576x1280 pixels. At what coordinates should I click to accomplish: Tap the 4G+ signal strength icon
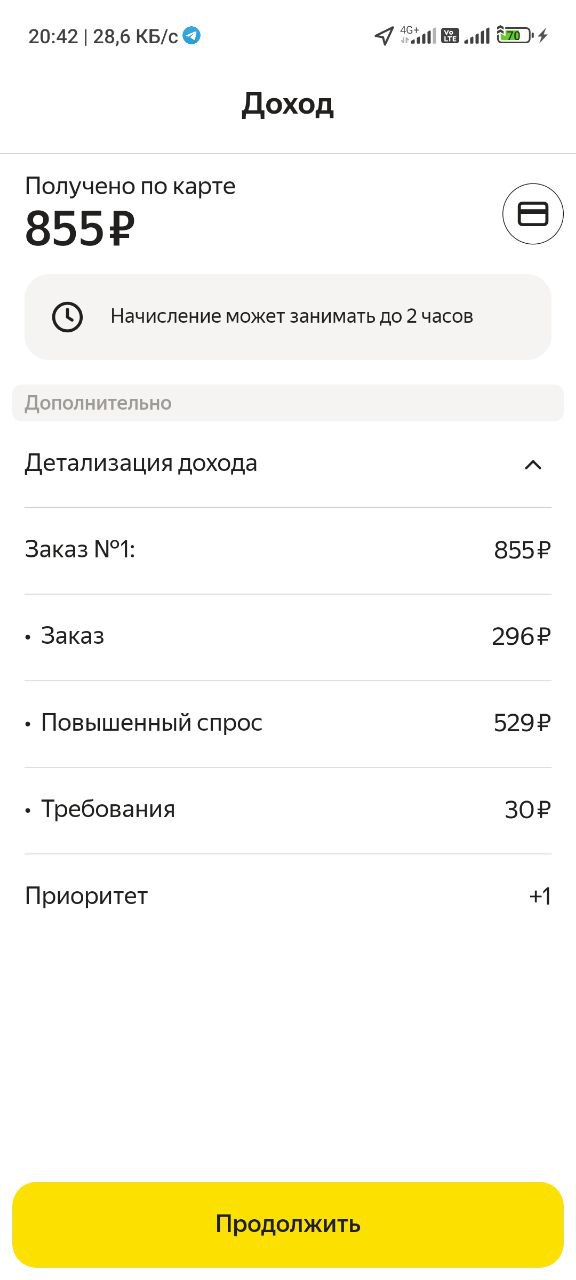[x=418, y=36]
